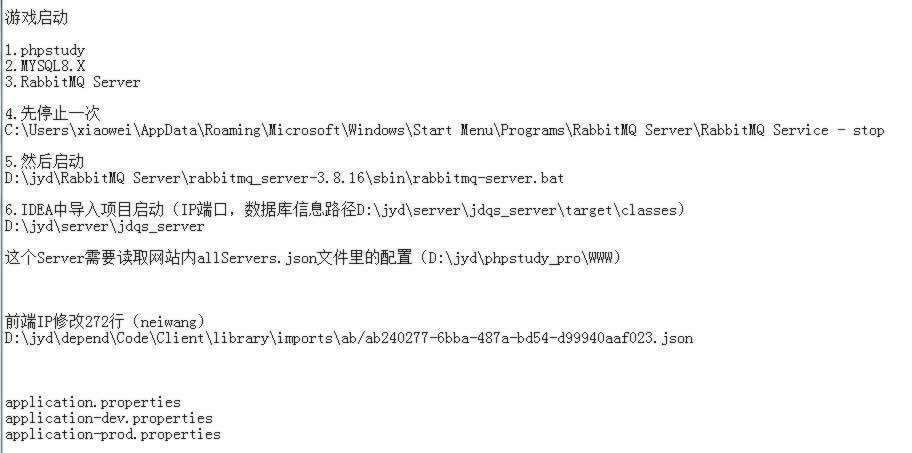
Task: Click the RabbitMQ Service - stop path line
Action: tap(444, 130)
